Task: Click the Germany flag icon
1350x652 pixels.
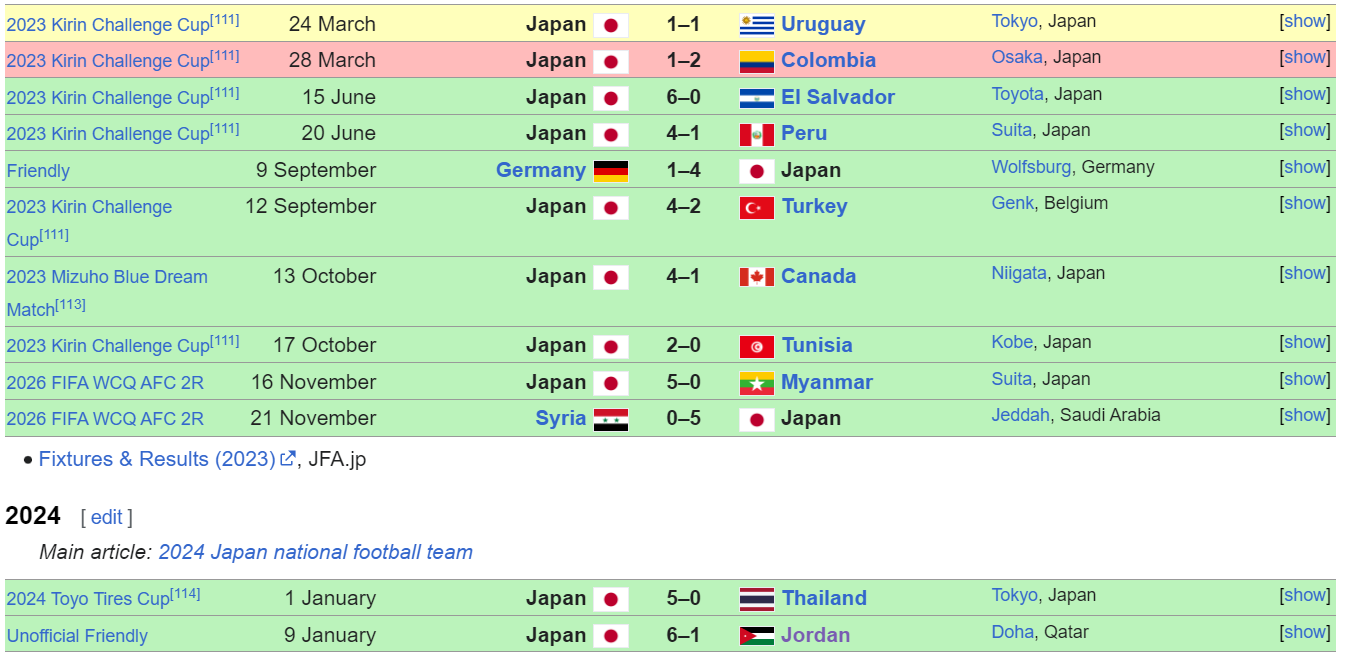Action: point(610,171)
